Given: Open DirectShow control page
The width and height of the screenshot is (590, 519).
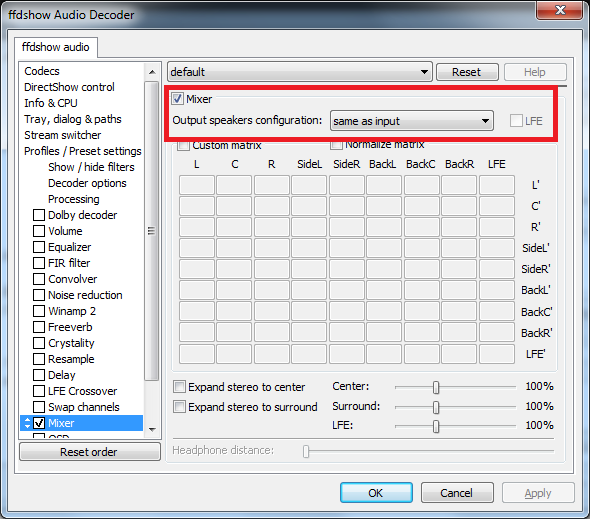Looking at the screenshot, I should (x=69, y=87).
